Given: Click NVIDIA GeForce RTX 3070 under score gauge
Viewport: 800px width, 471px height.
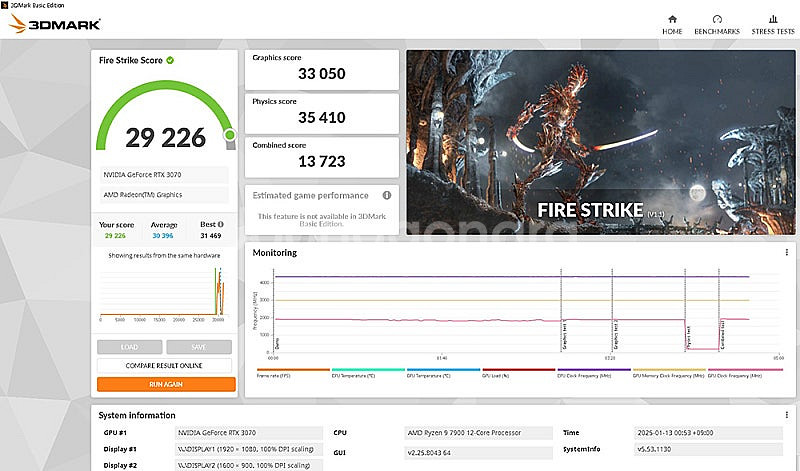Looking at the screenshot, I should [x=164, y=175].
